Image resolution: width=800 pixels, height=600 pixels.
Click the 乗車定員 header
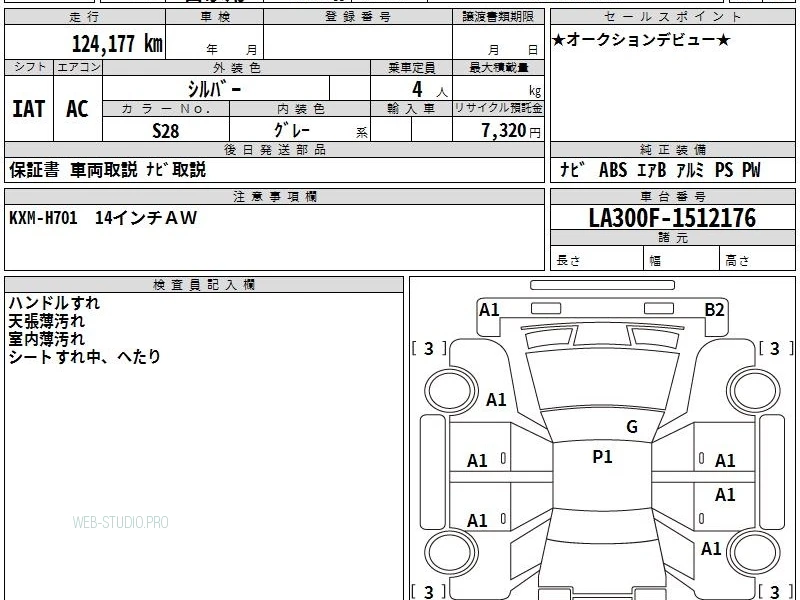click(411, 68)
